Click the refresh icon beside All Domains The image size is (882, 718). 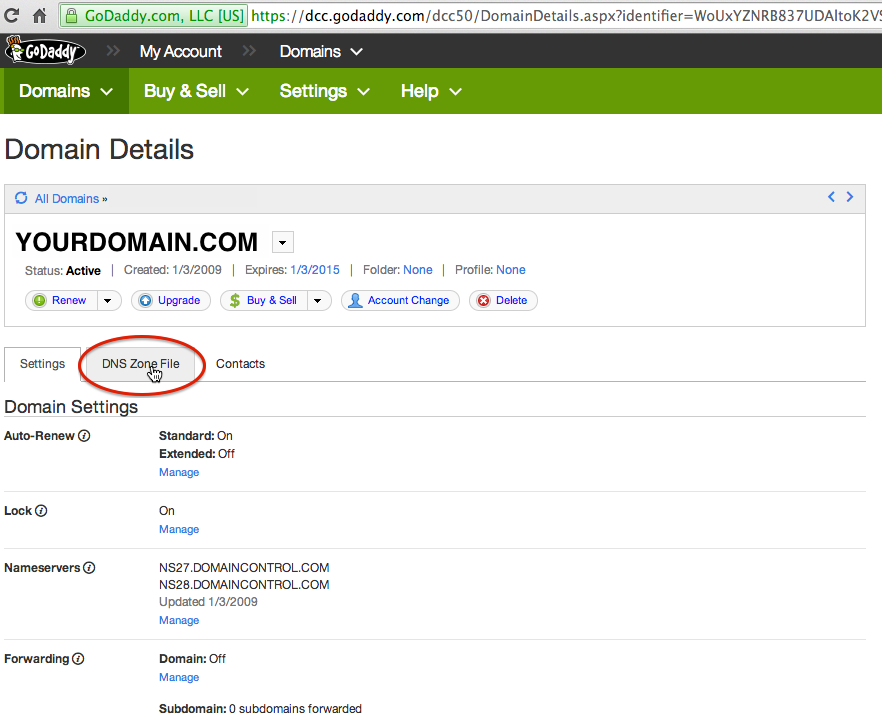[x=21, y=198]
